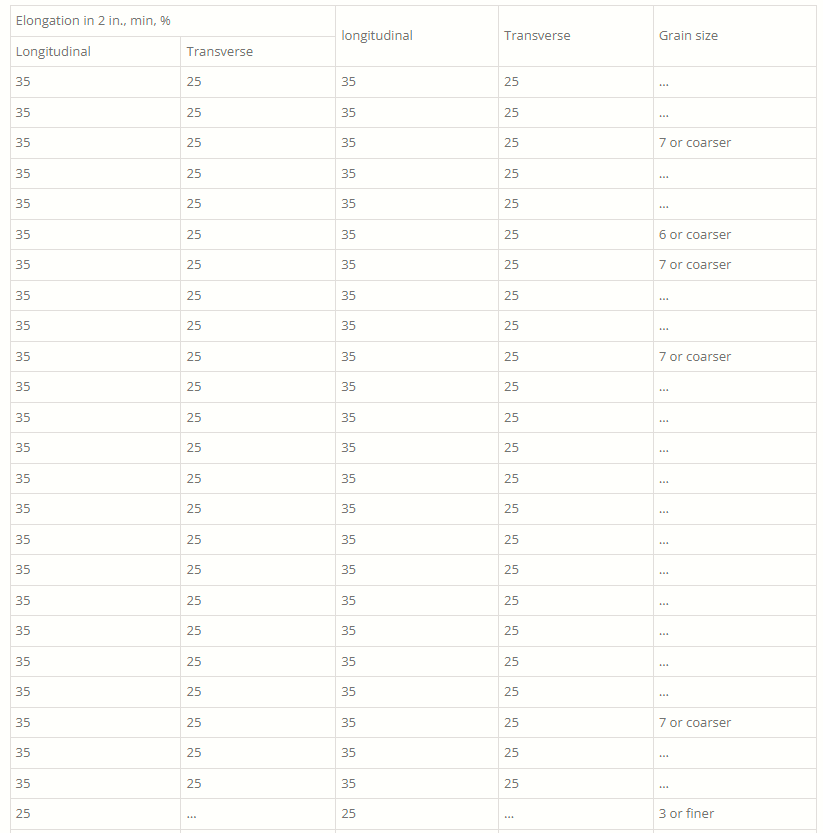Viewport: 823px width, 833px height.
Task: Click the bottommost "7 or coarser" cell
Action: pyautogui.click(x=695, y=723)
